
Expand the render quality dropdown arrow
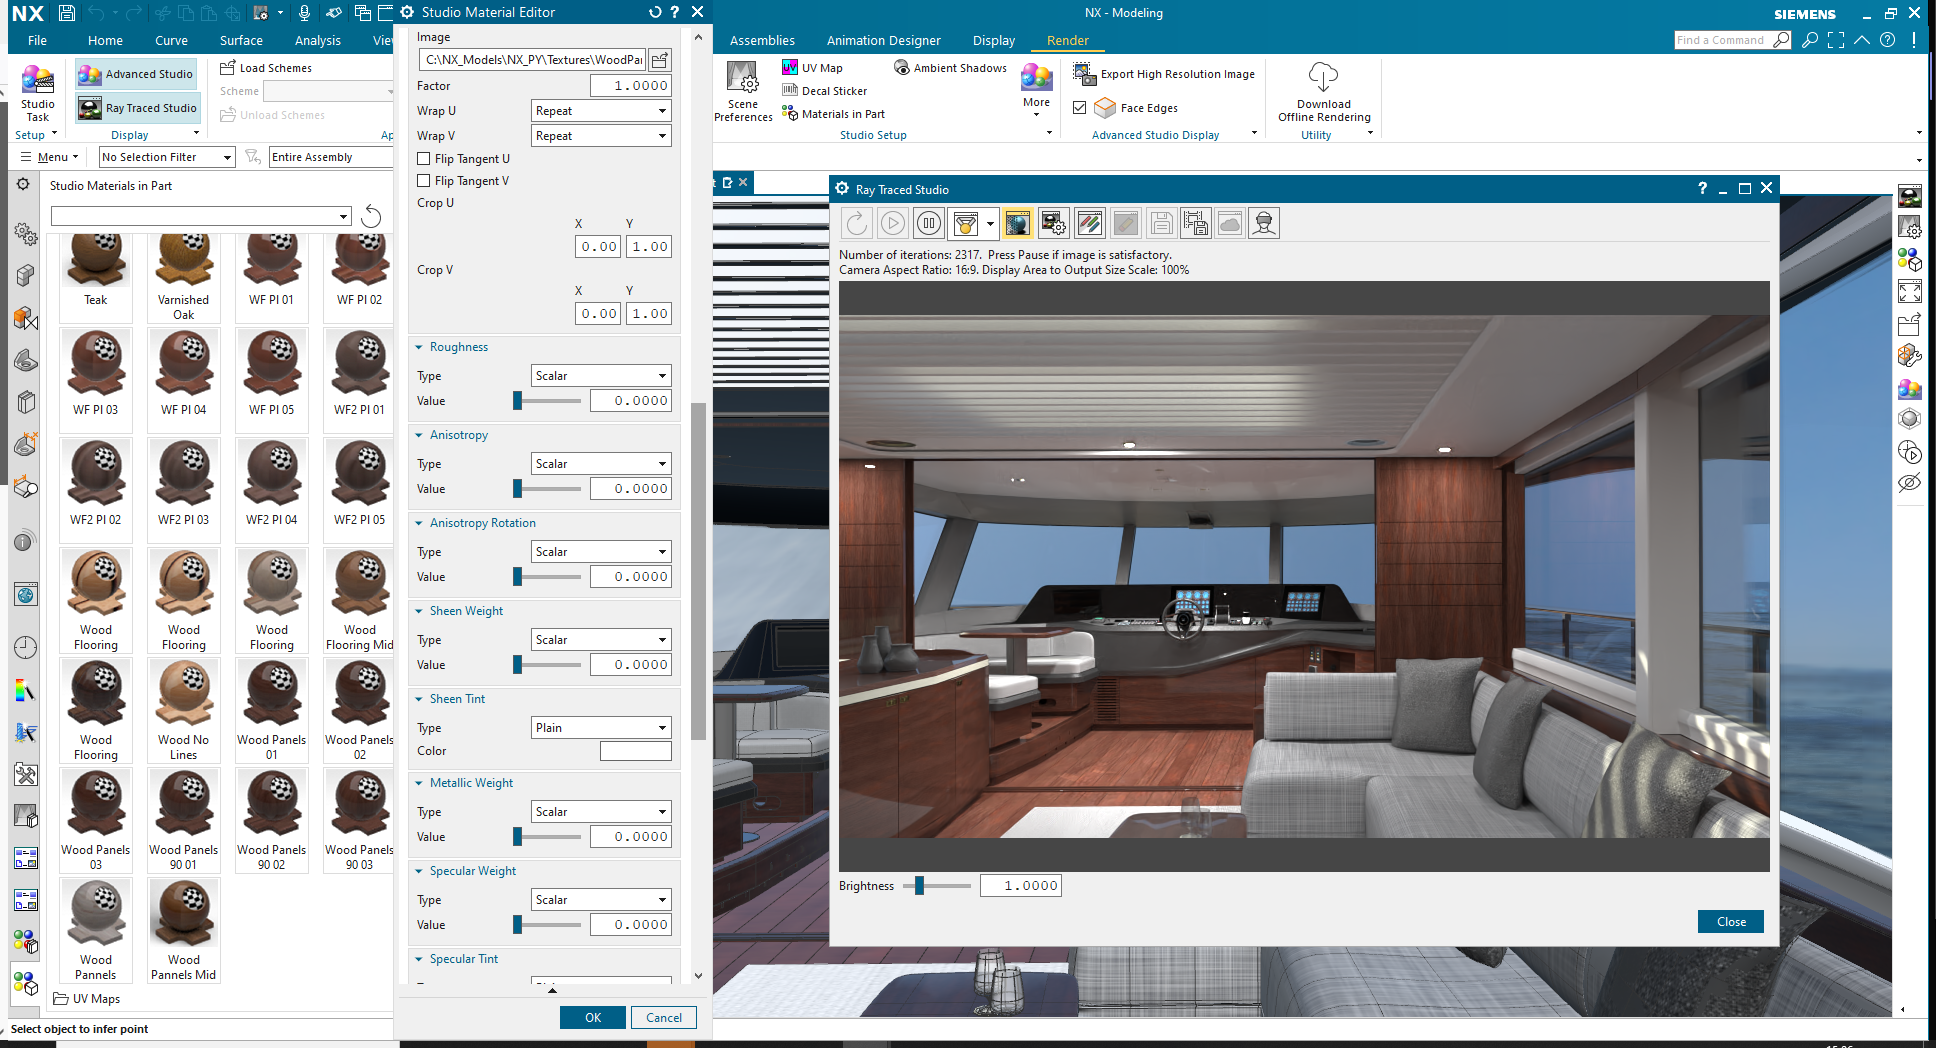(990, 223)
